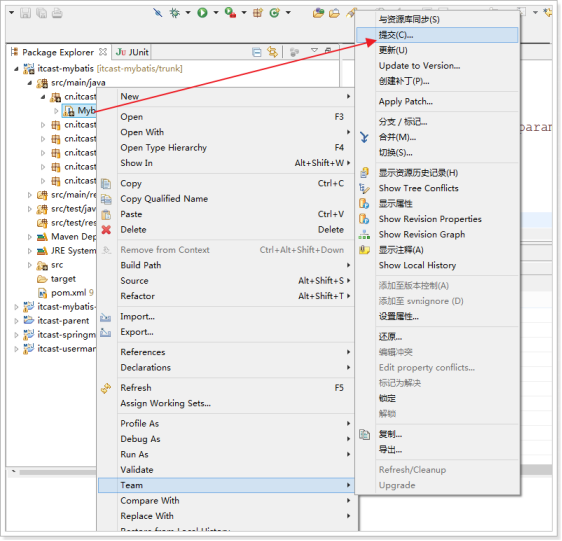Click the Copy icon in the context menu
562x541 pixels.
[106, 184]
